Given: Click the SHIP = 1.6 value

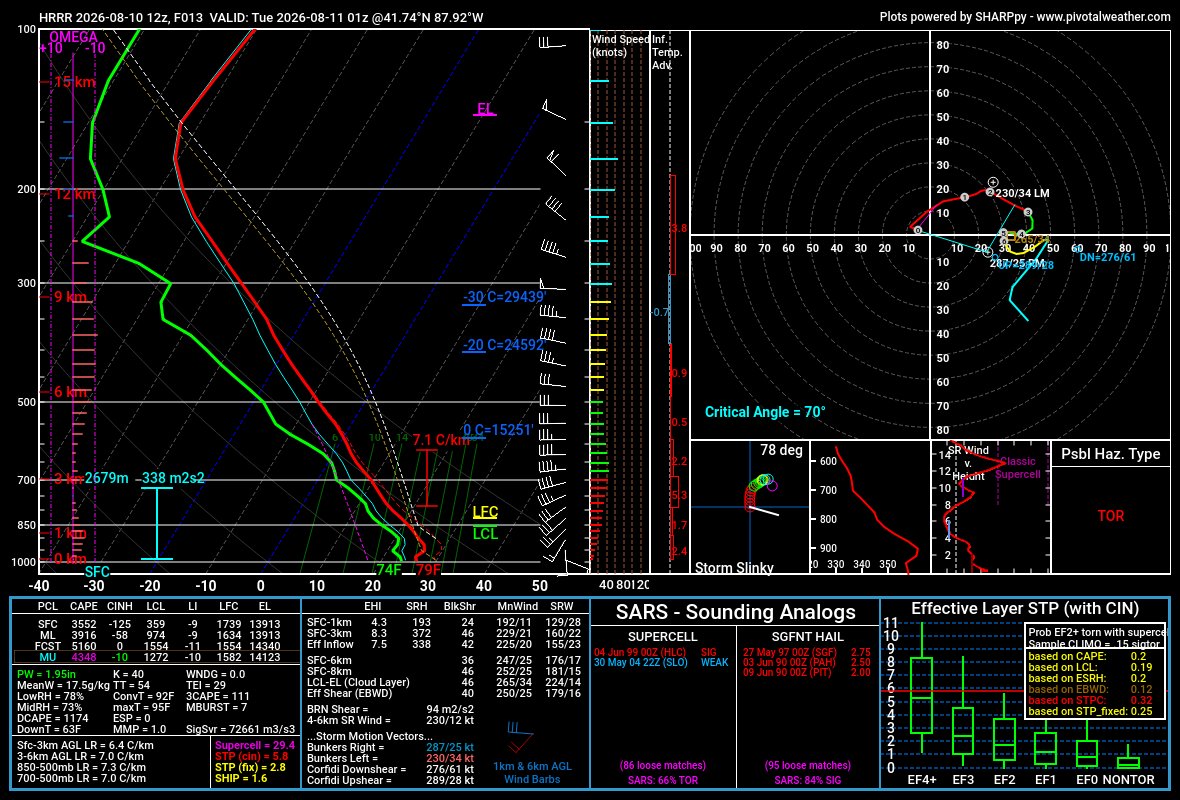Looking at the screenshot, I should tap(241, 777).
